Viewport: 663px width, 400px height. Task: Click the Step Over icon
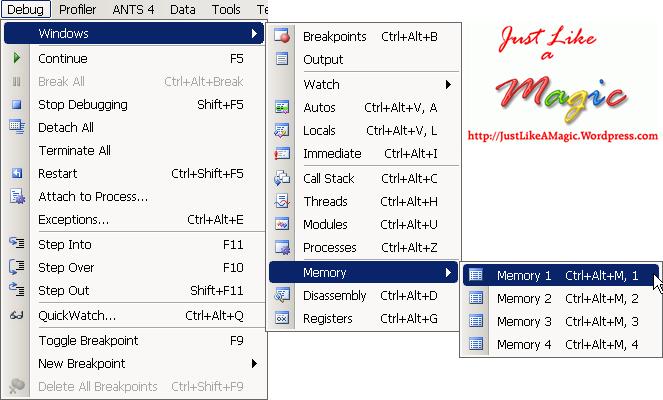[x=16, y=266]
